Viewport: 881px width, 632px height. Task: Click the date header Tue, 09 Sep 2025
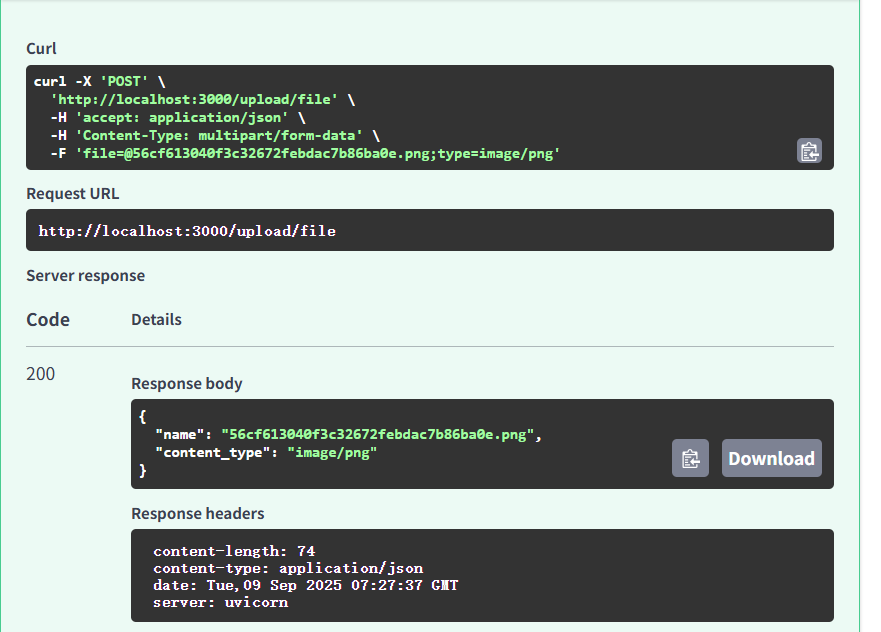click(x=306, y=585)
